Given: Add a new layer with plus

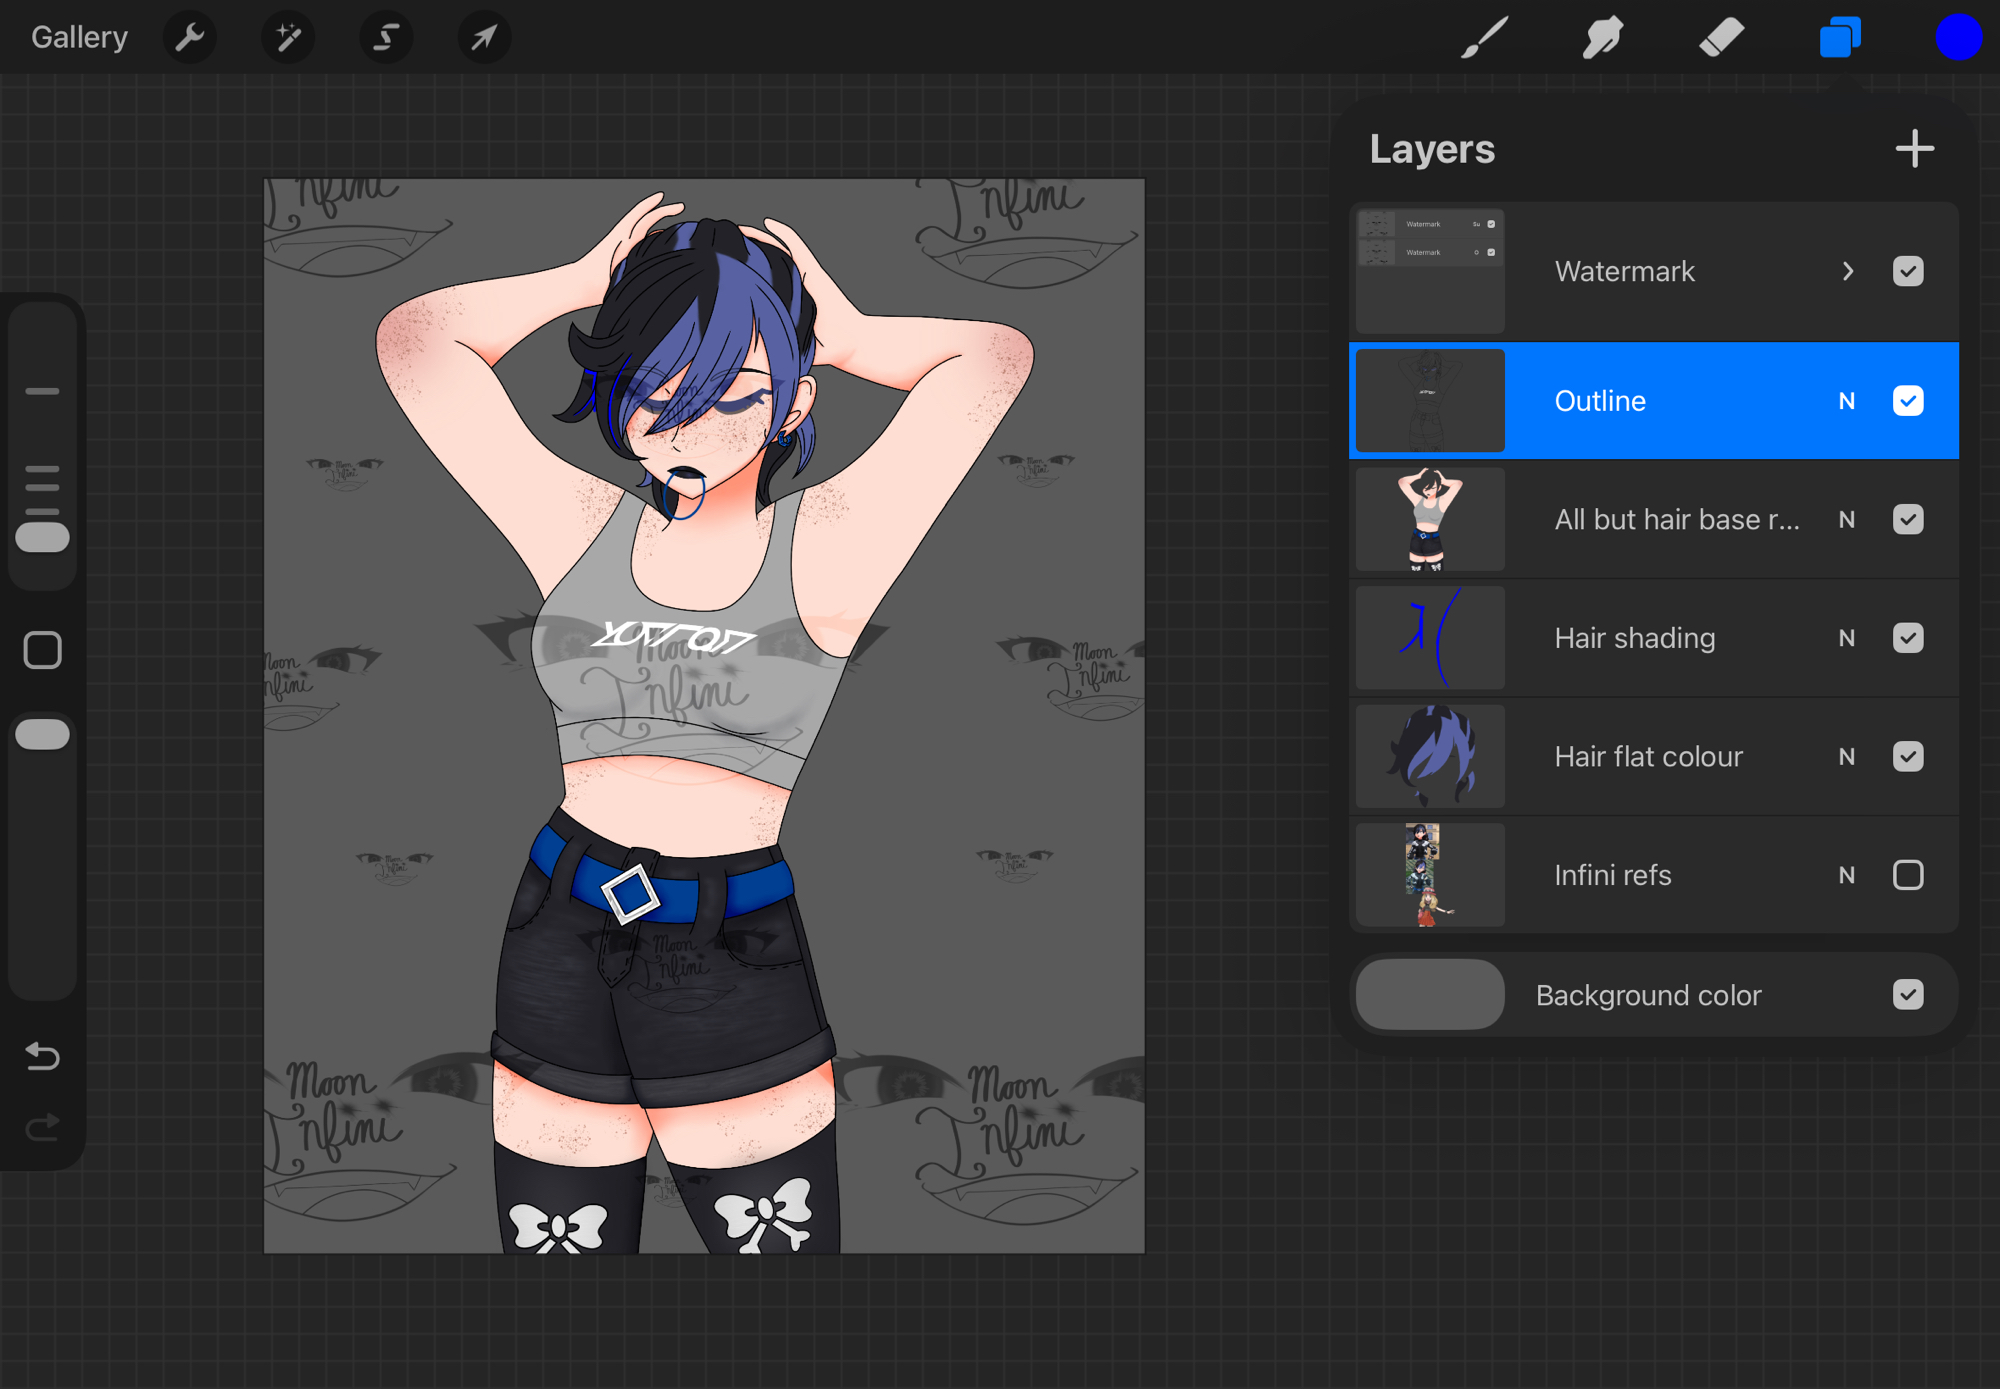Looking at the screenshot, I should pyautogui.click(x=1914, y=149).
